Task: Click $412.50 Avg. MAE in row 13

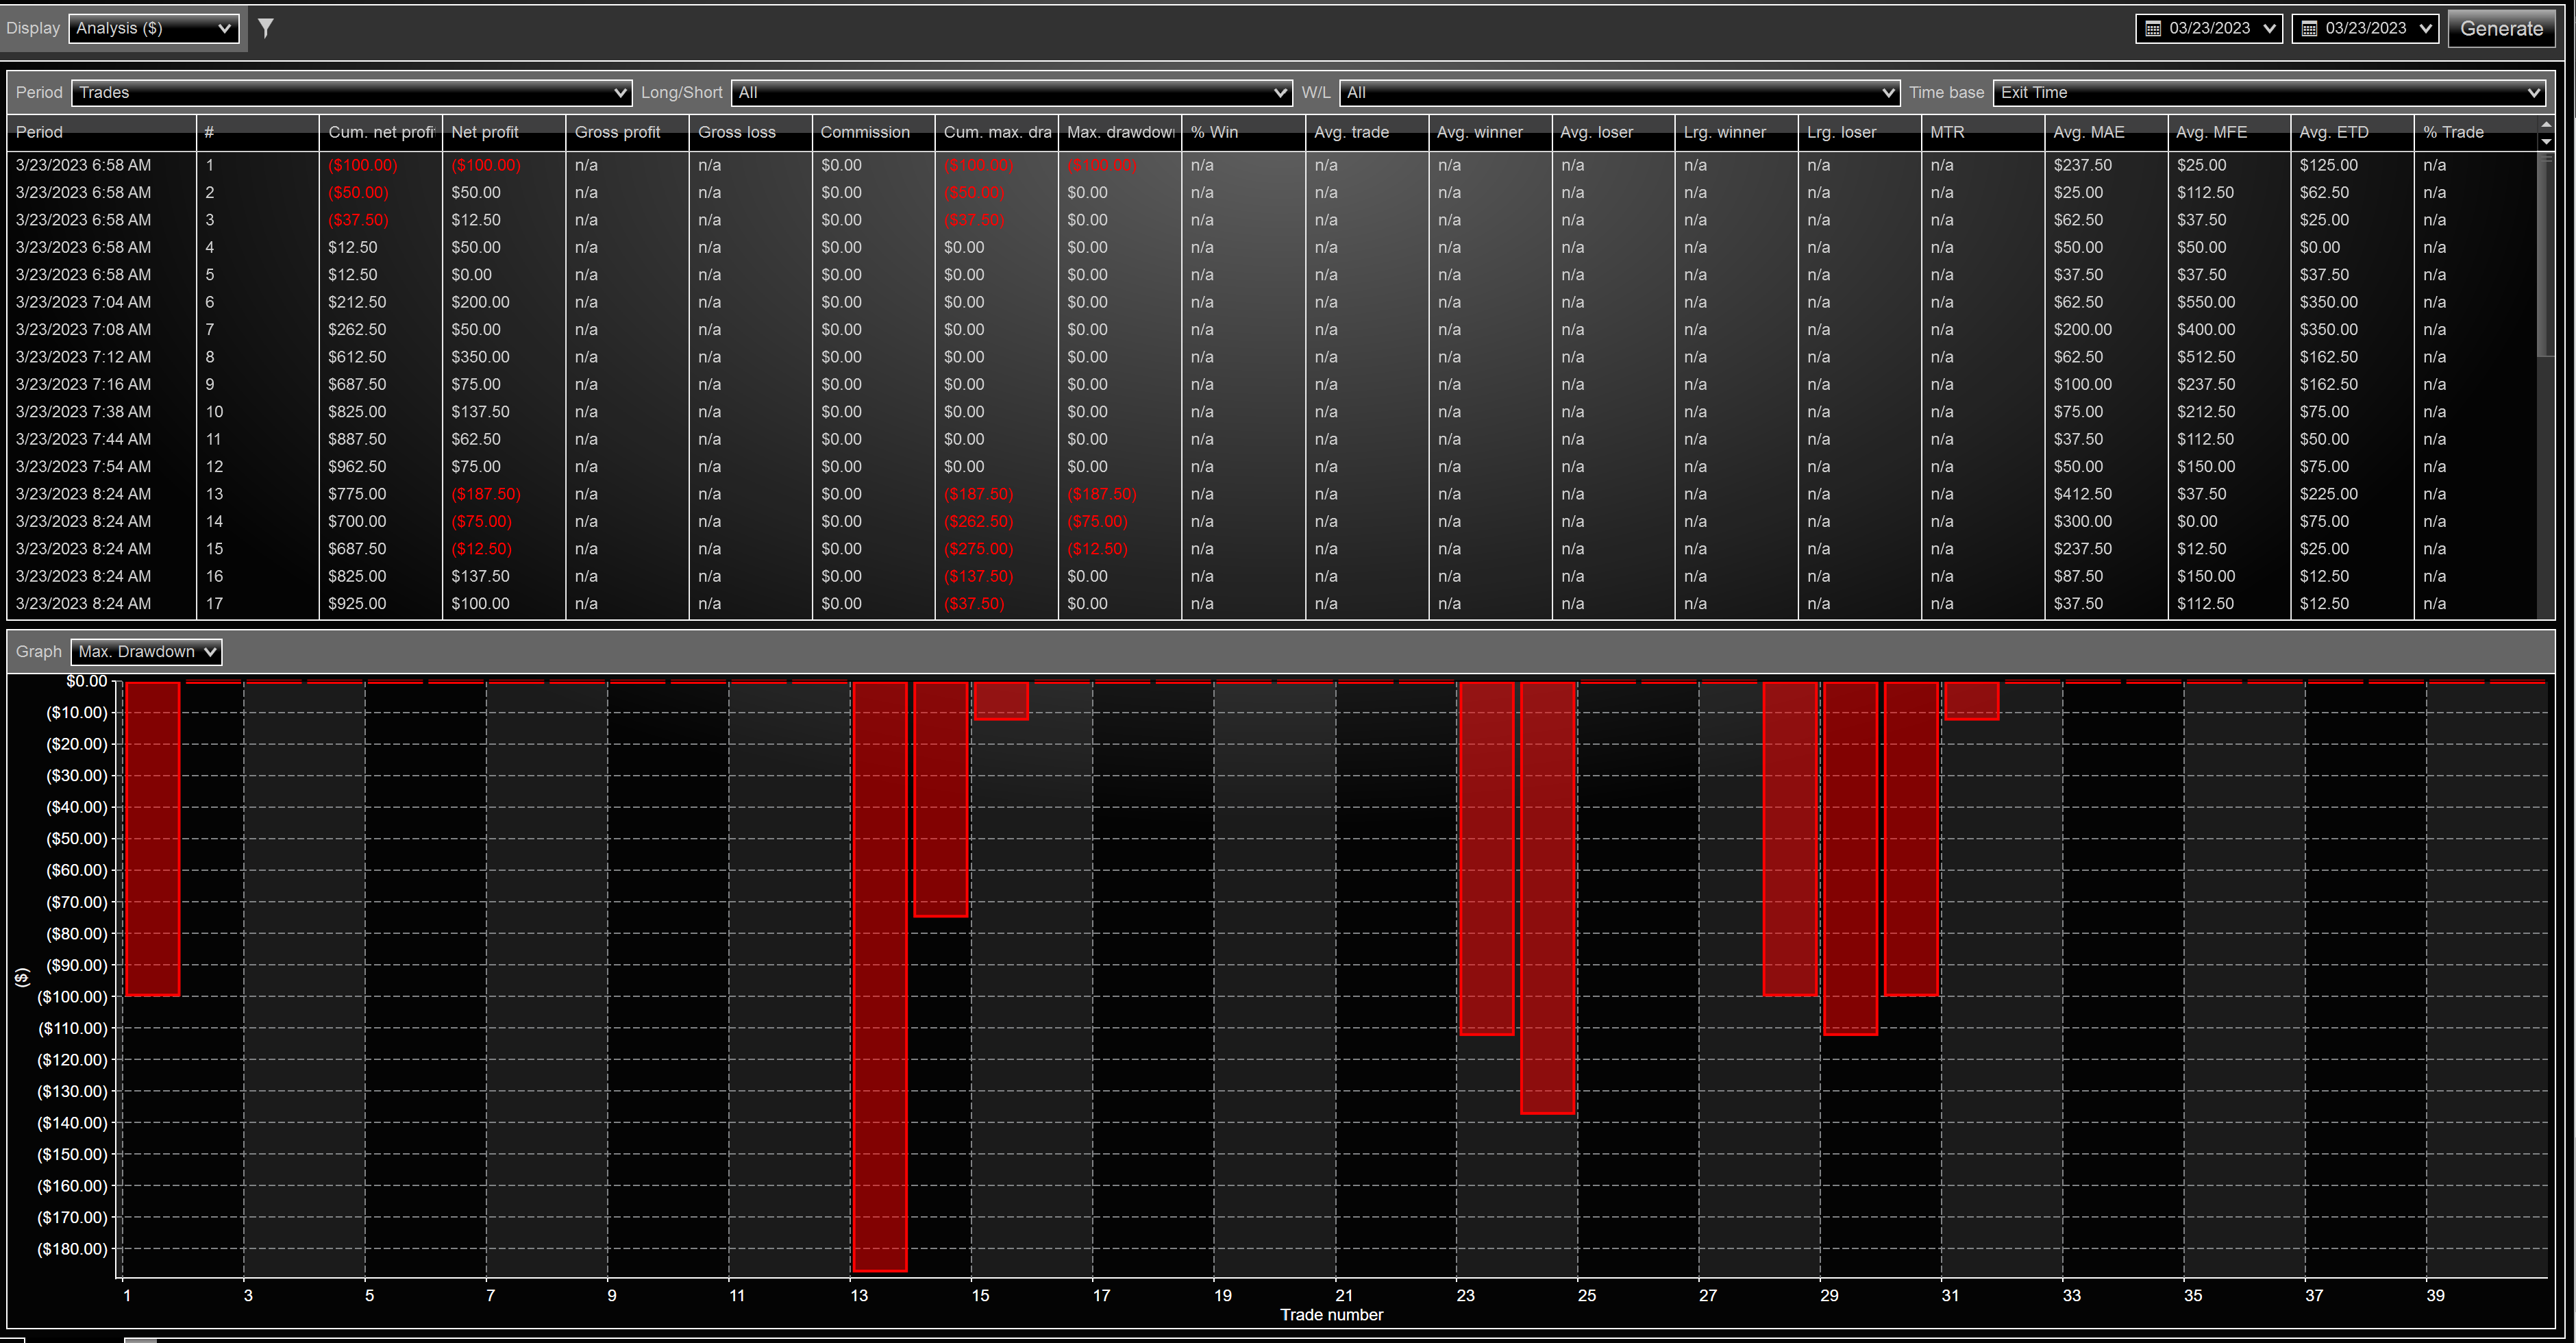Action: 2083,494
